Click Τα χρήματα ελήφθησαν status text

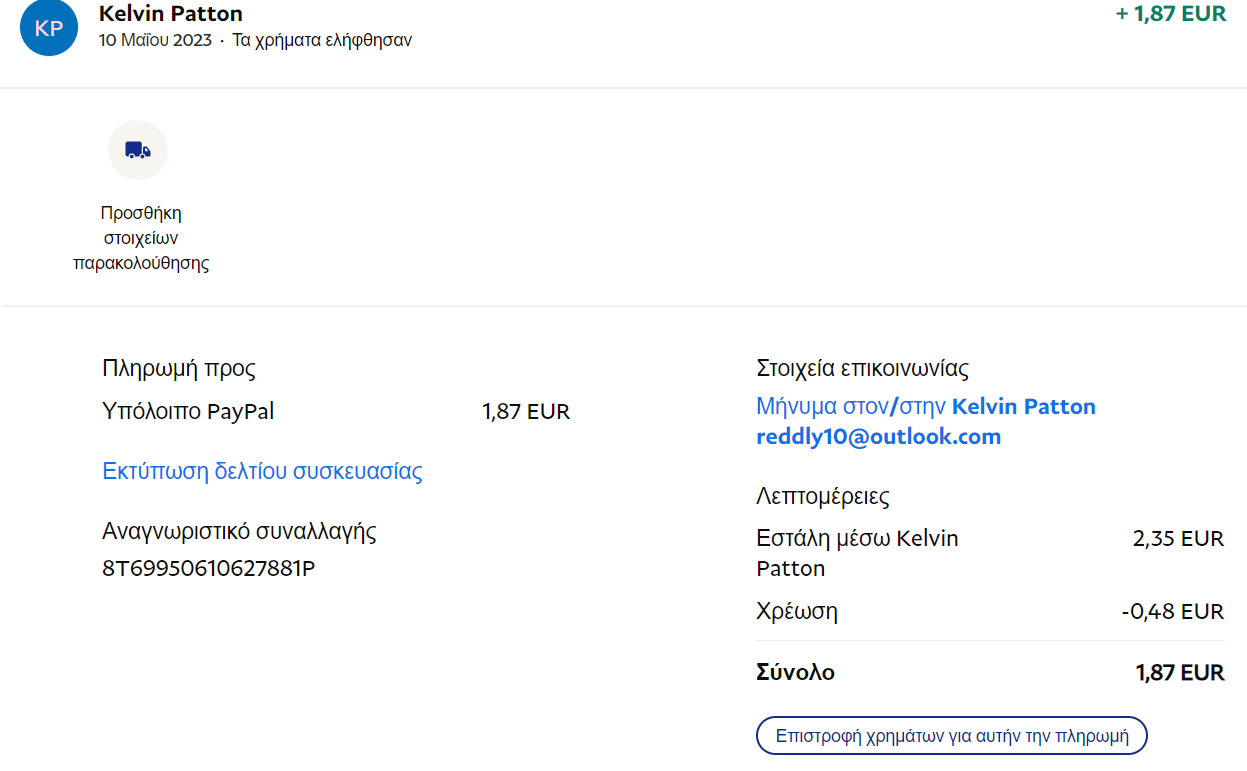tap(322, 41)
